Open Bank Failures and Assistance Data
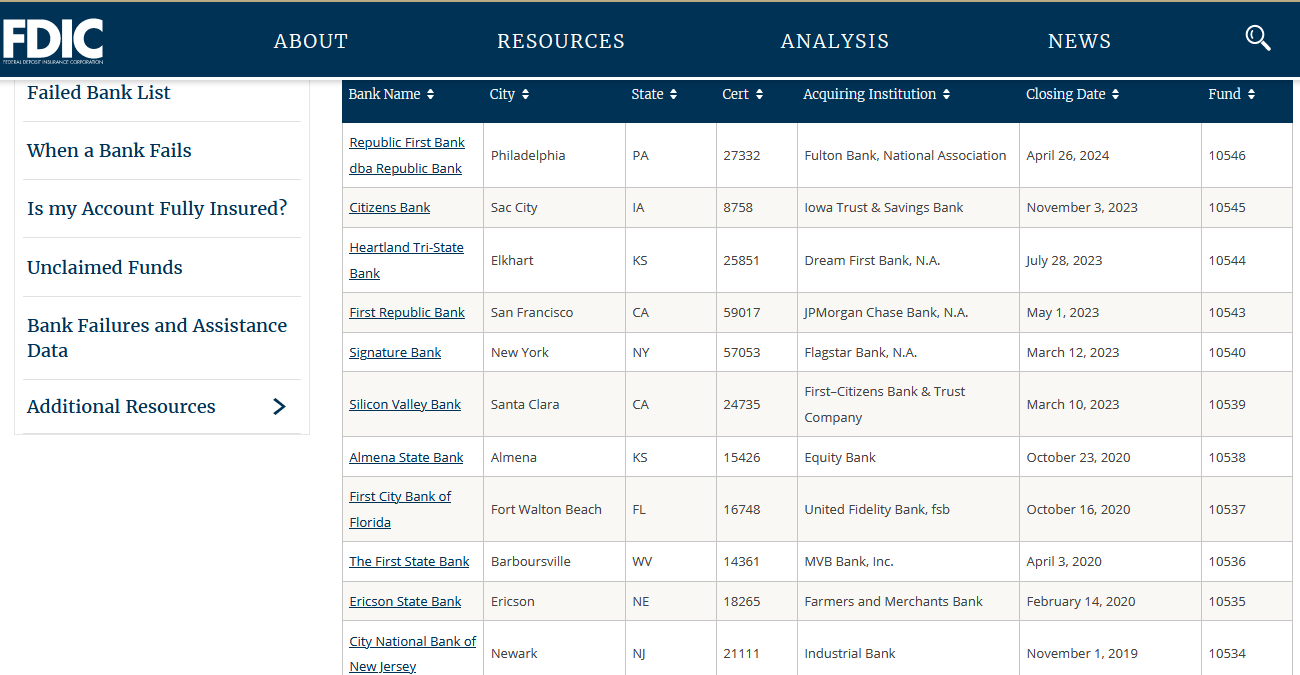1300x675 pixels. [157, 338]
